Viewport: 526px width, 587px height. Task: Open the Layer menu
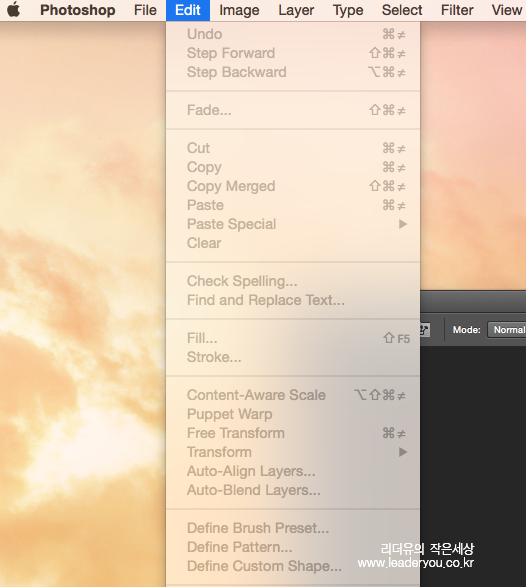pyautogui.click(x=296, y=10)
